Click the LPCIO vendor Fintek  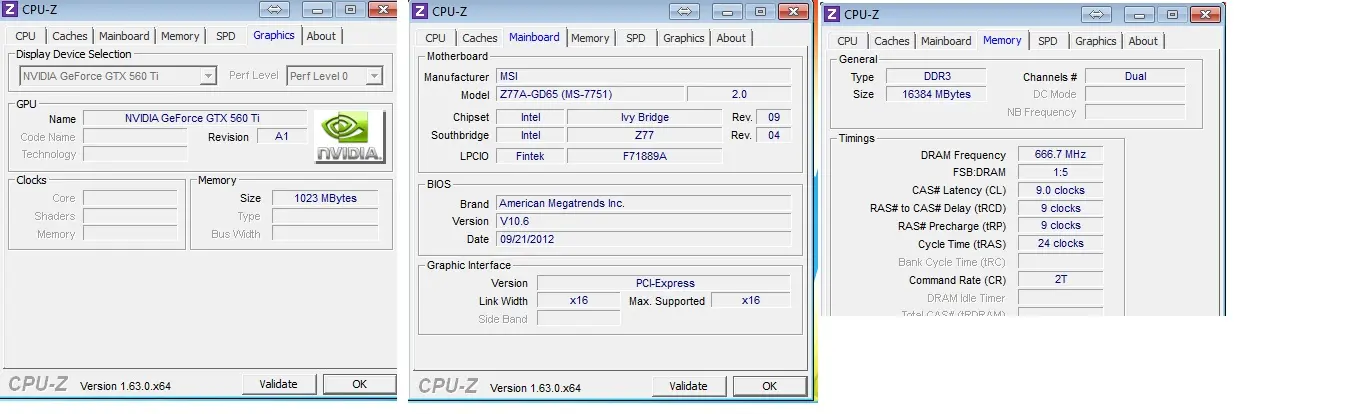click(530, 156)
